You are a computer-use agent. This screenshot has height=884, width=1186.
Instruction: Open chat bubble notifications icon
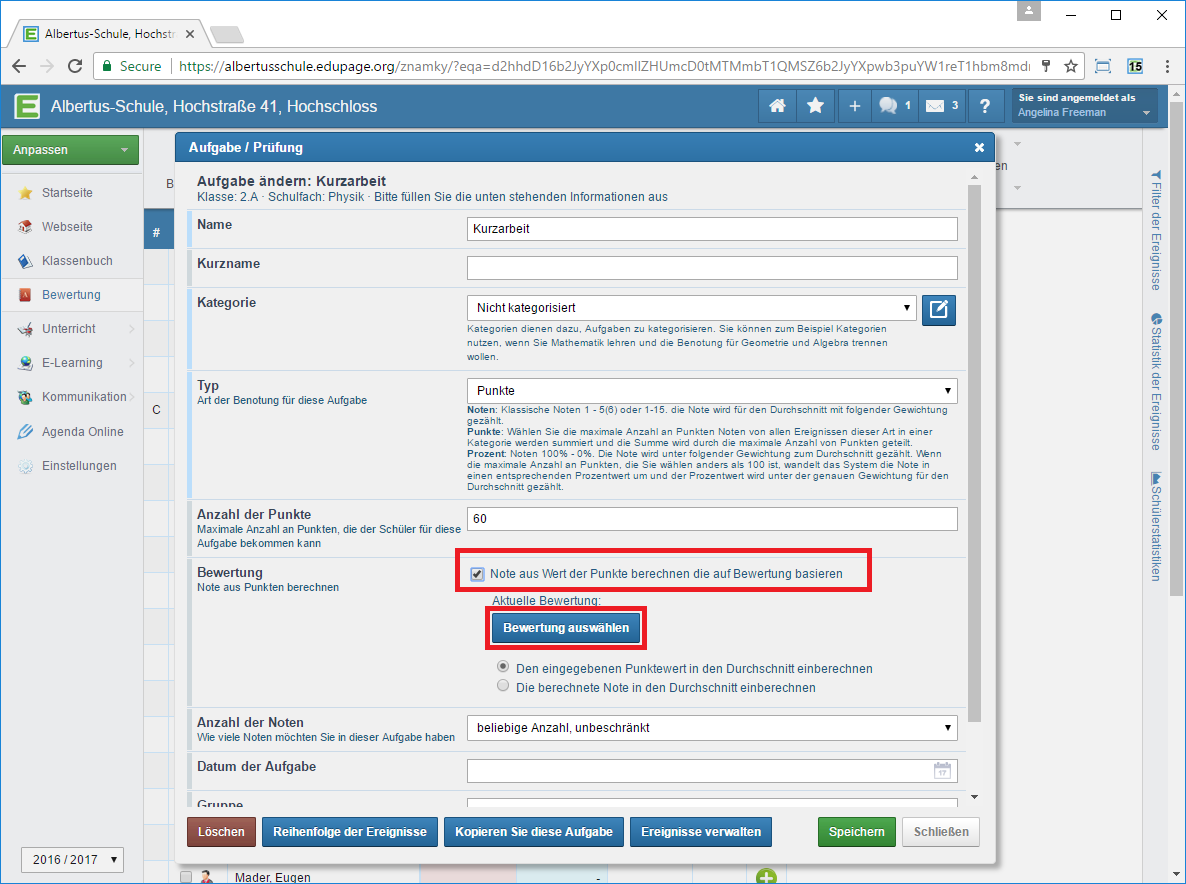[894, 106]
